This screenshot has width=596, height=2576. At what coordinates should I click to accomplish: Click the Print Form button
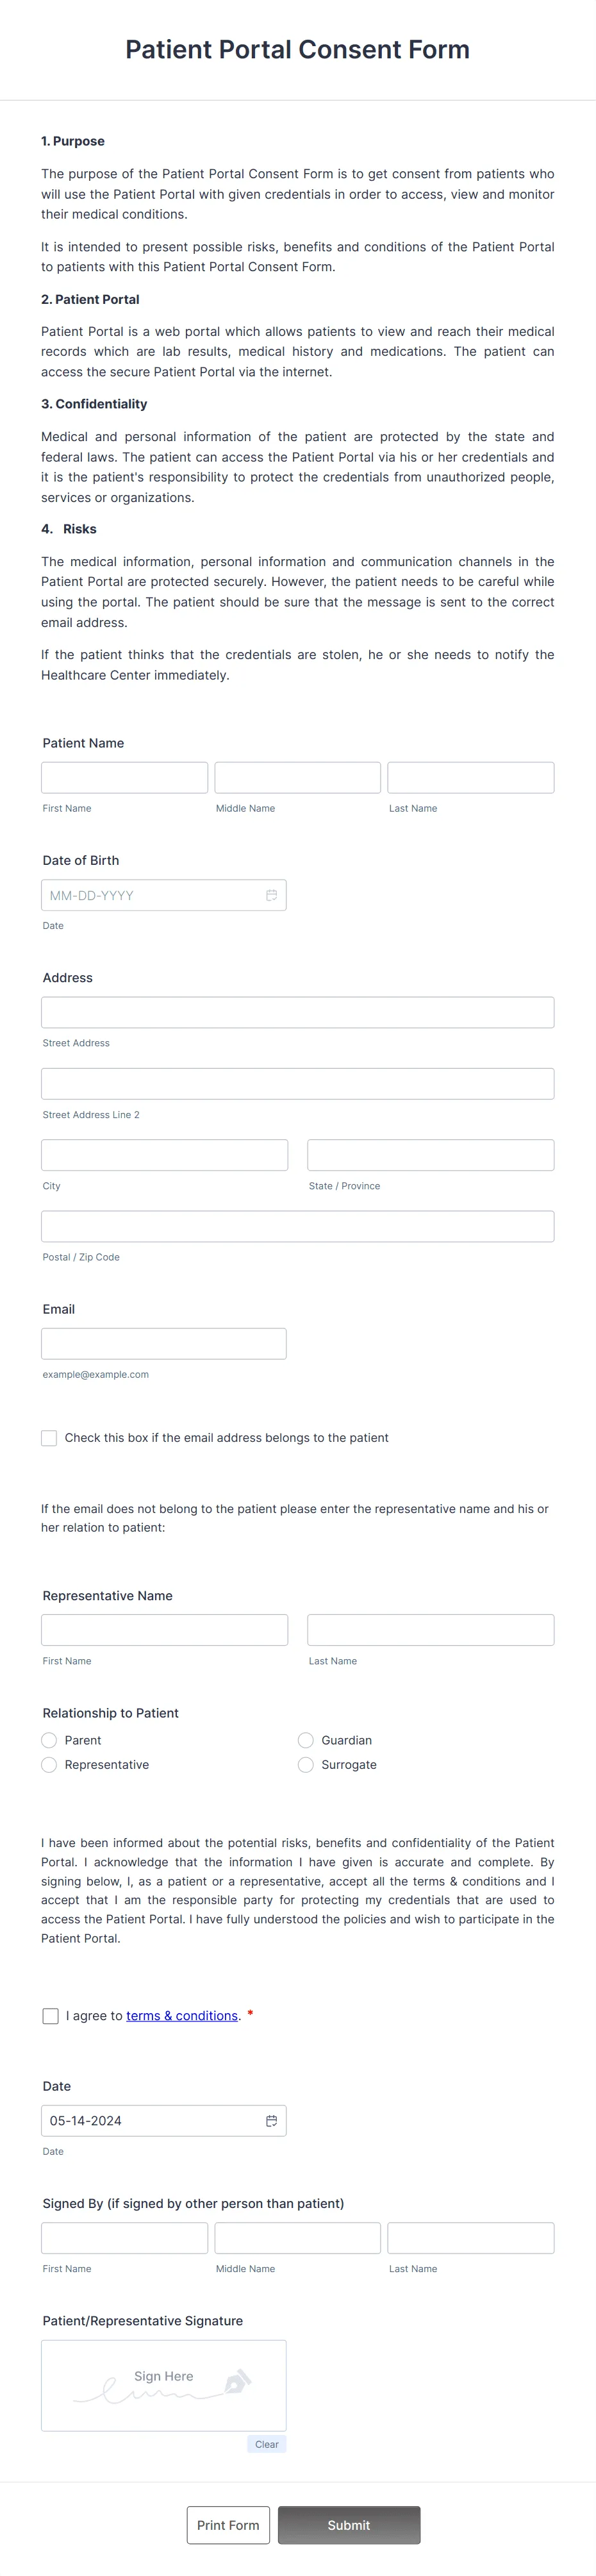click(x=228, y=2525)
